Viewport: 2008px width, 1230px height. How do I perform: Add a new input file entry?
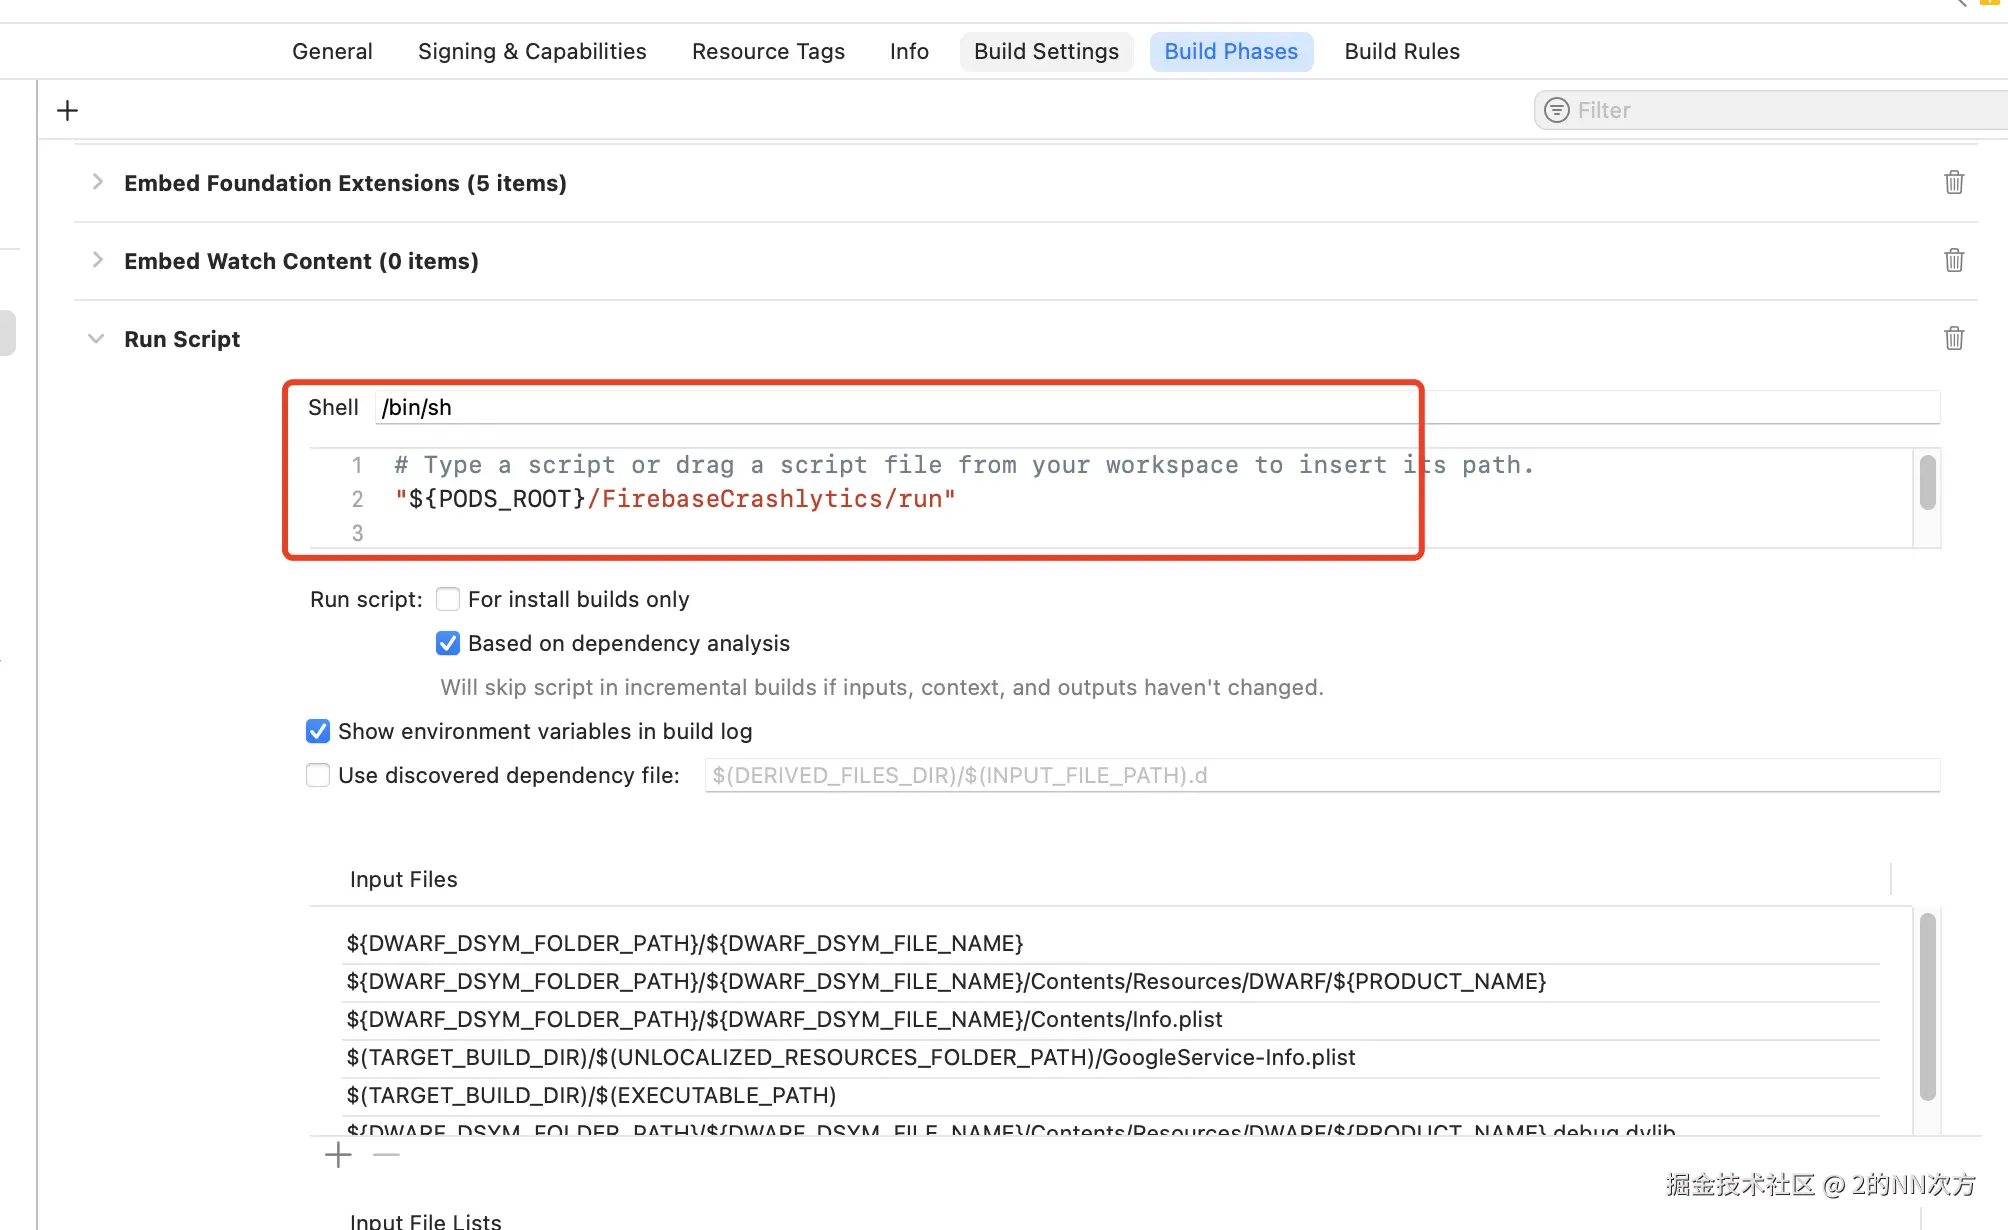tap(338, 1155)
